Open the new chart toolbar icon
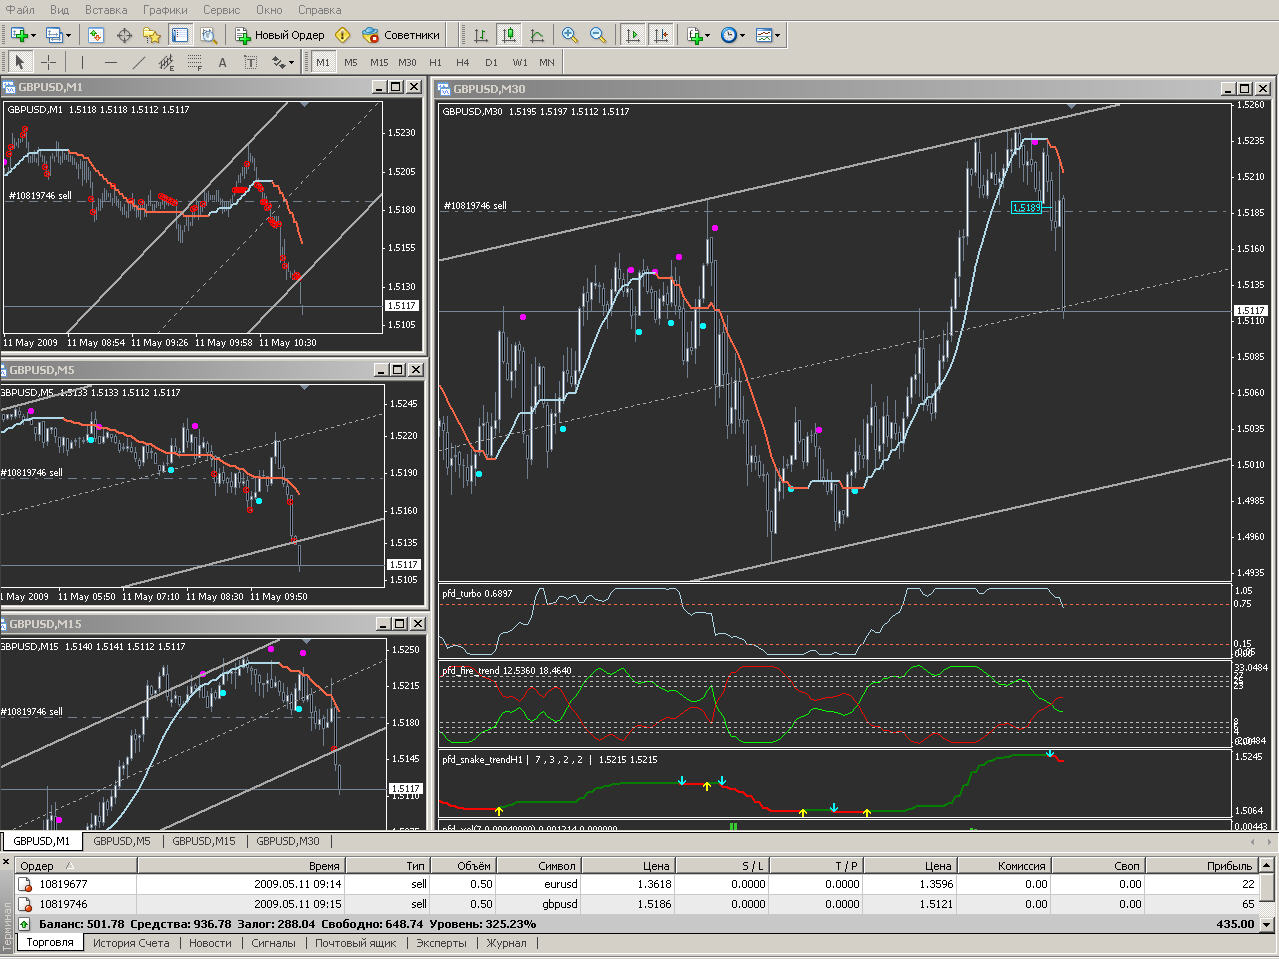The width and height of the screenshot is (1279, 959). point(18,35)
